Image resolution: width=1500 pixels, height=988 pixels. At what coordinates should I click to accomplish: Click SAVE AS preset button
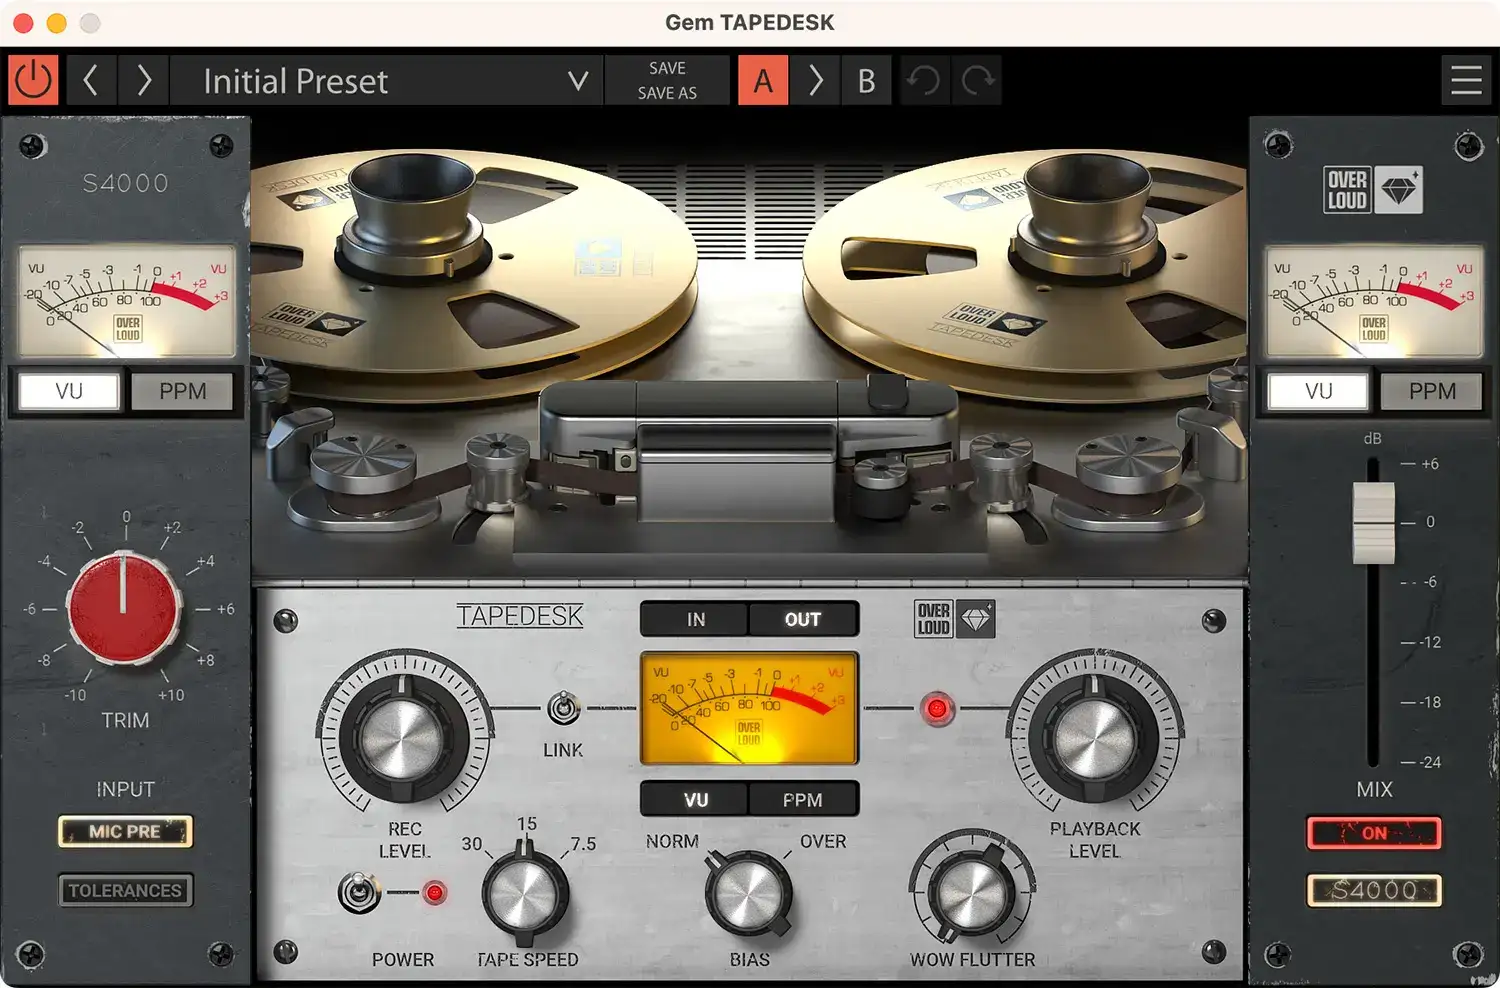coord(667,93)
